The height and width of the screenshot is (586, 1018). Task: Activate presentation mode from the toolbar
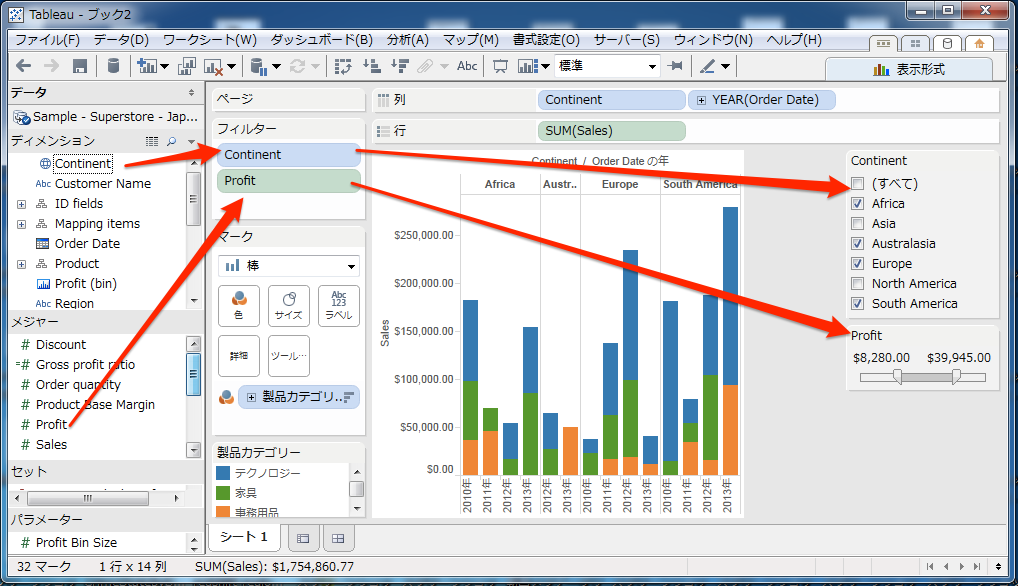[499, 67]
